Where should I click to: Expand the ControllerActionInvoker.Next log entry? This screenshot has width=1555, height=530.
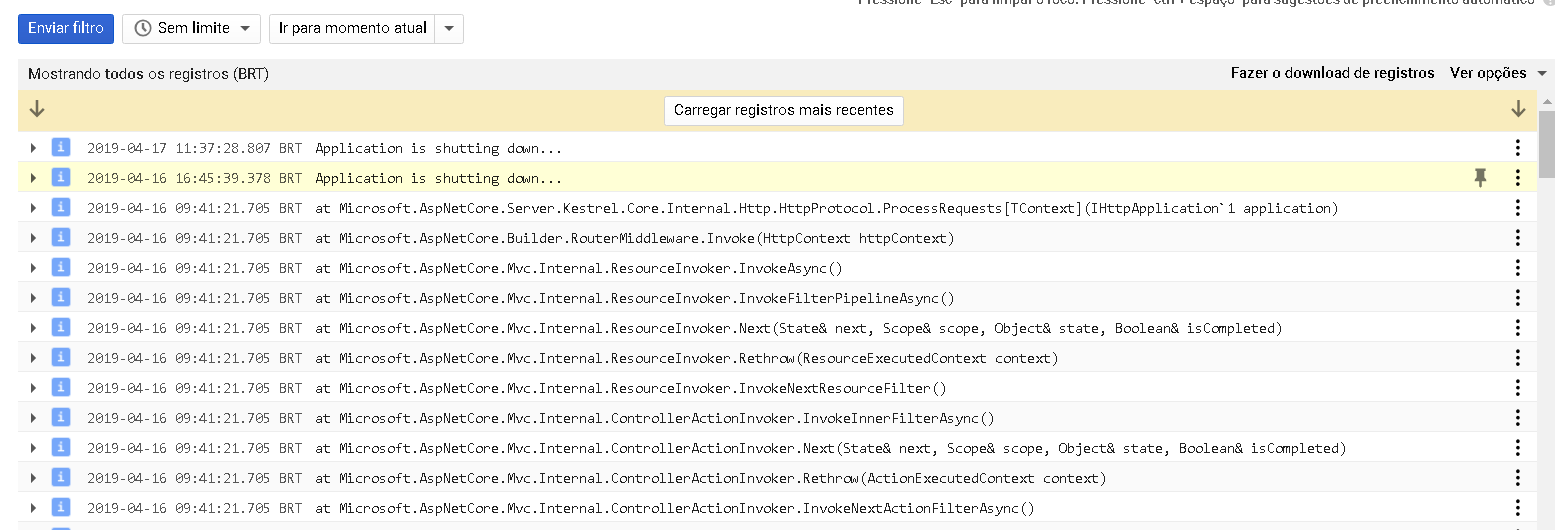(x=33, y=448)
